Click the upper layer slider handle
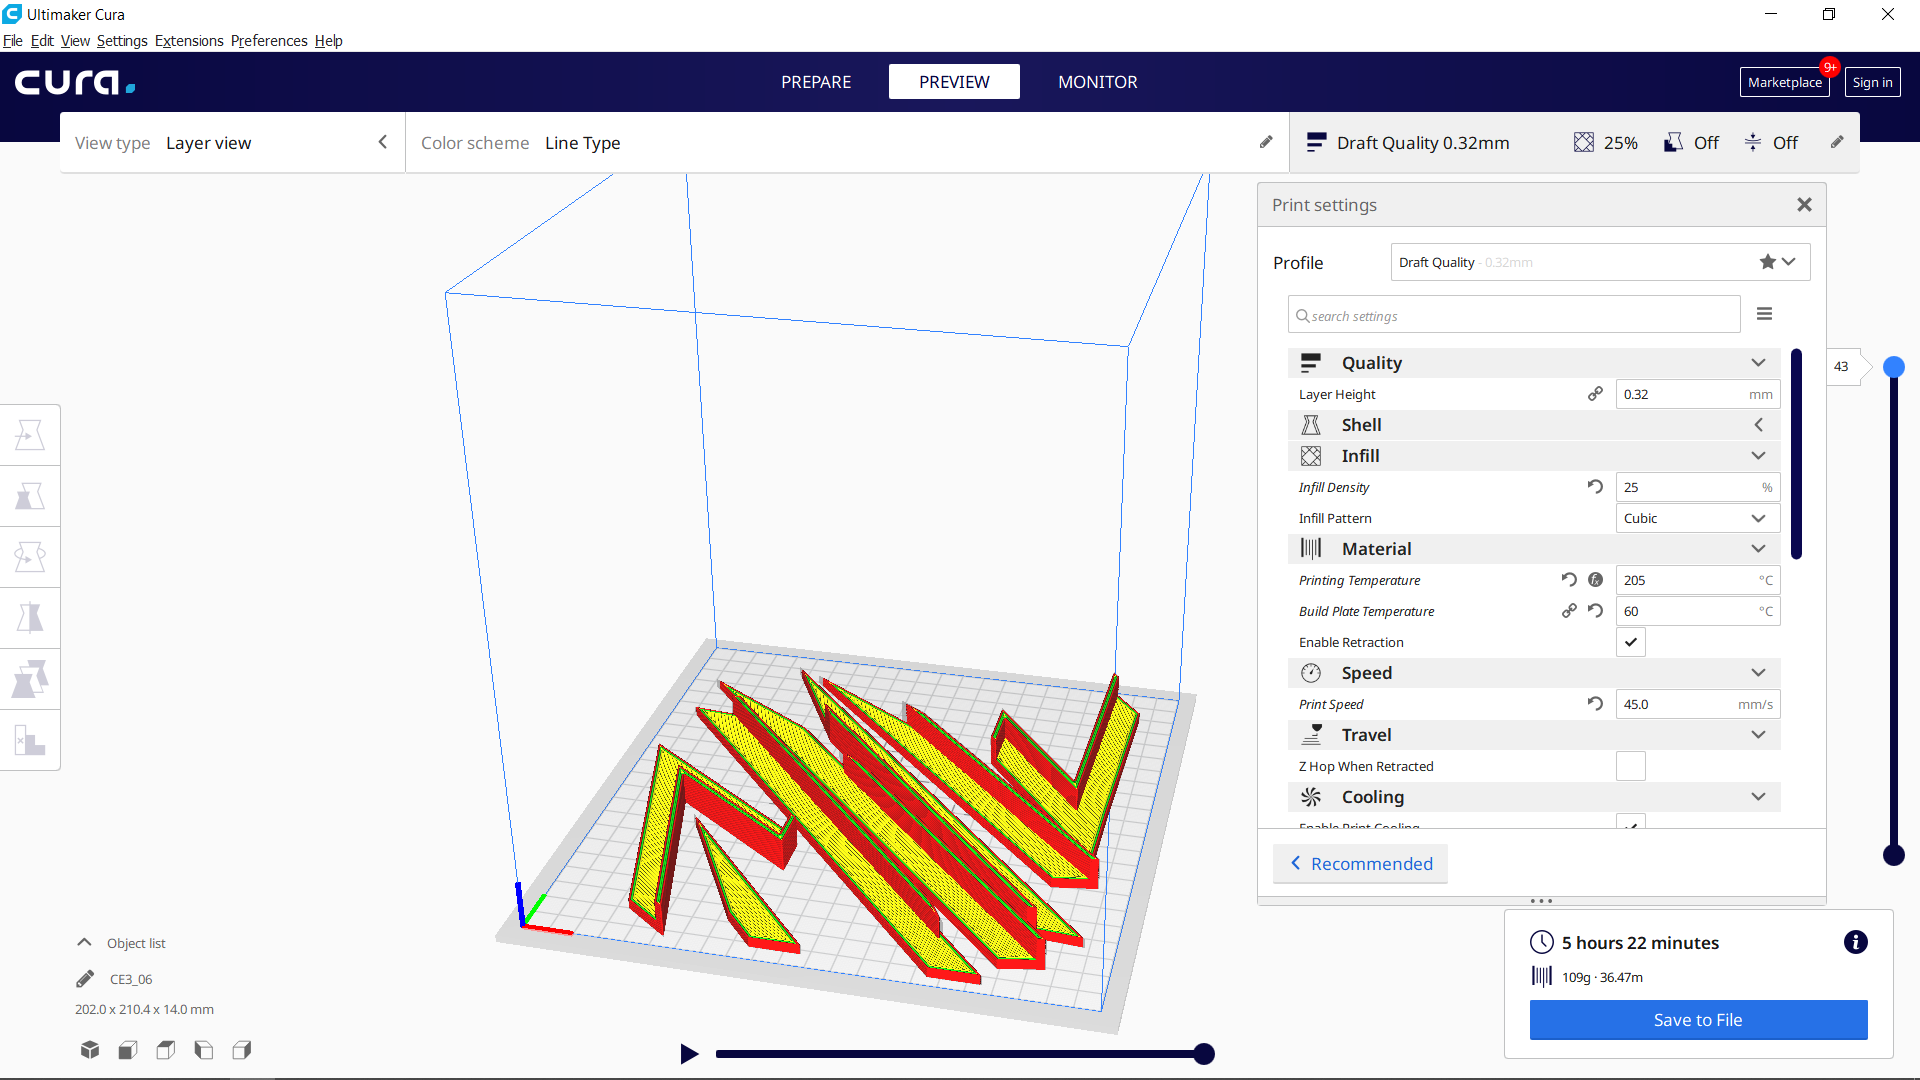Image resolution: width=1920 pixels, height=1080 pixels. [1893, 367]
